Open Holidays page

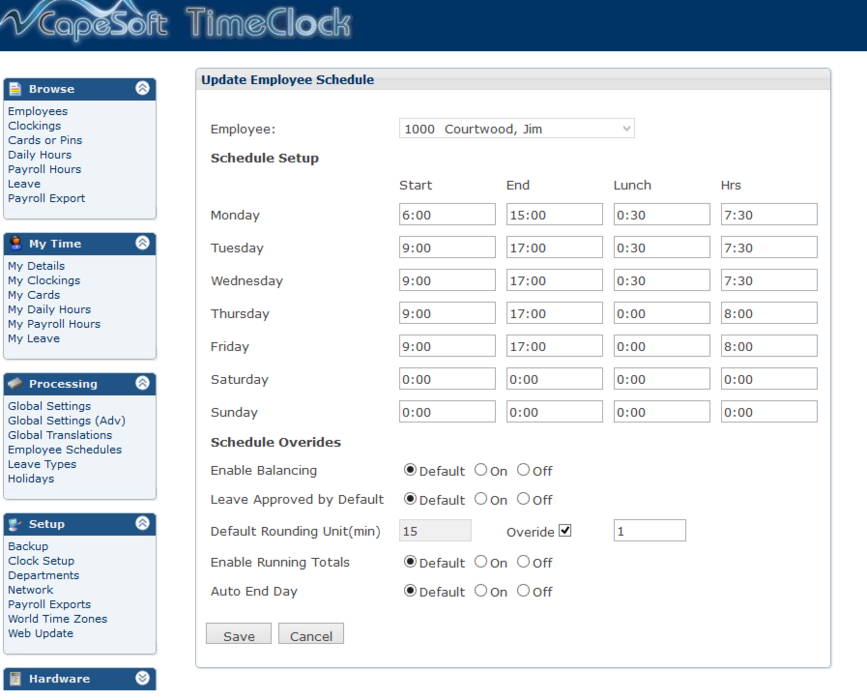(x=31, y=478)
